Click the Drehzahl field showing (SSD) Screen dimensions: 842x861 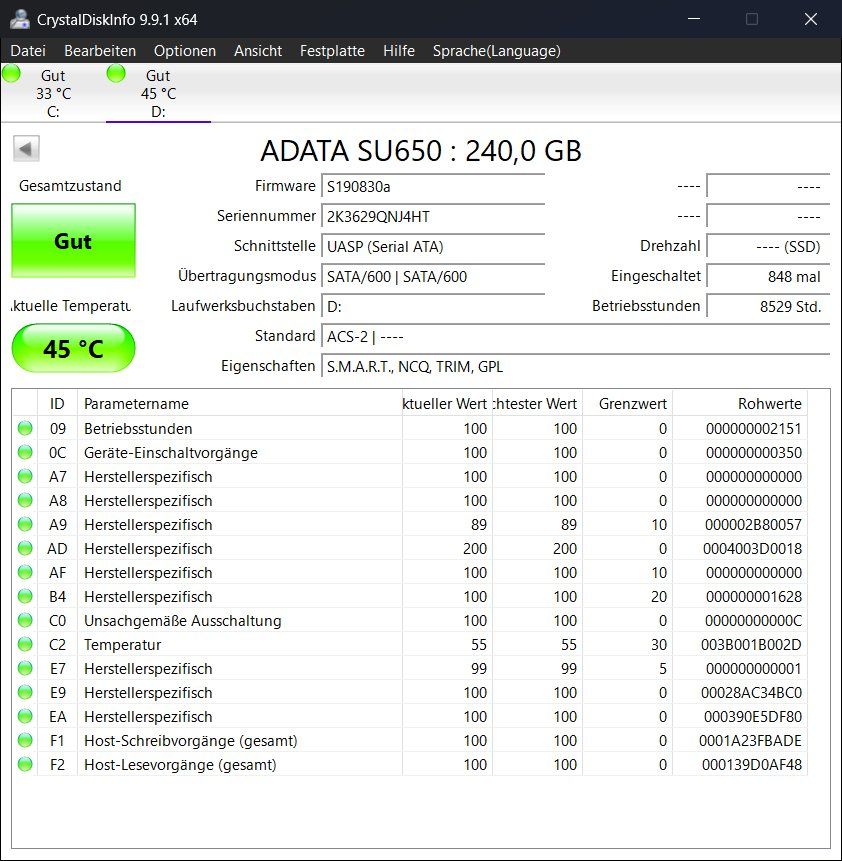768,247
